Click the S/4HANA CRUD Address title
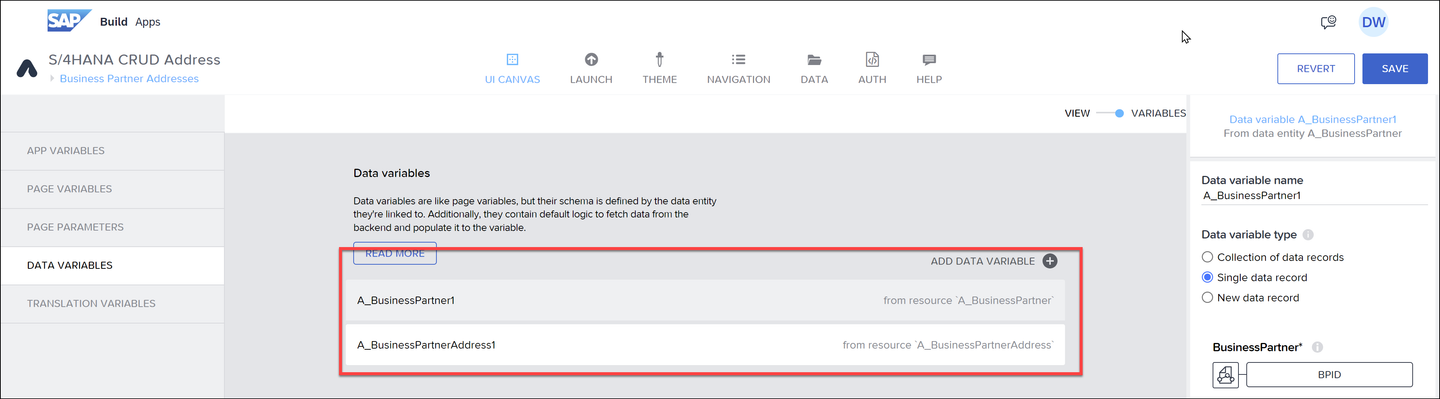 (x=134, y=60)
